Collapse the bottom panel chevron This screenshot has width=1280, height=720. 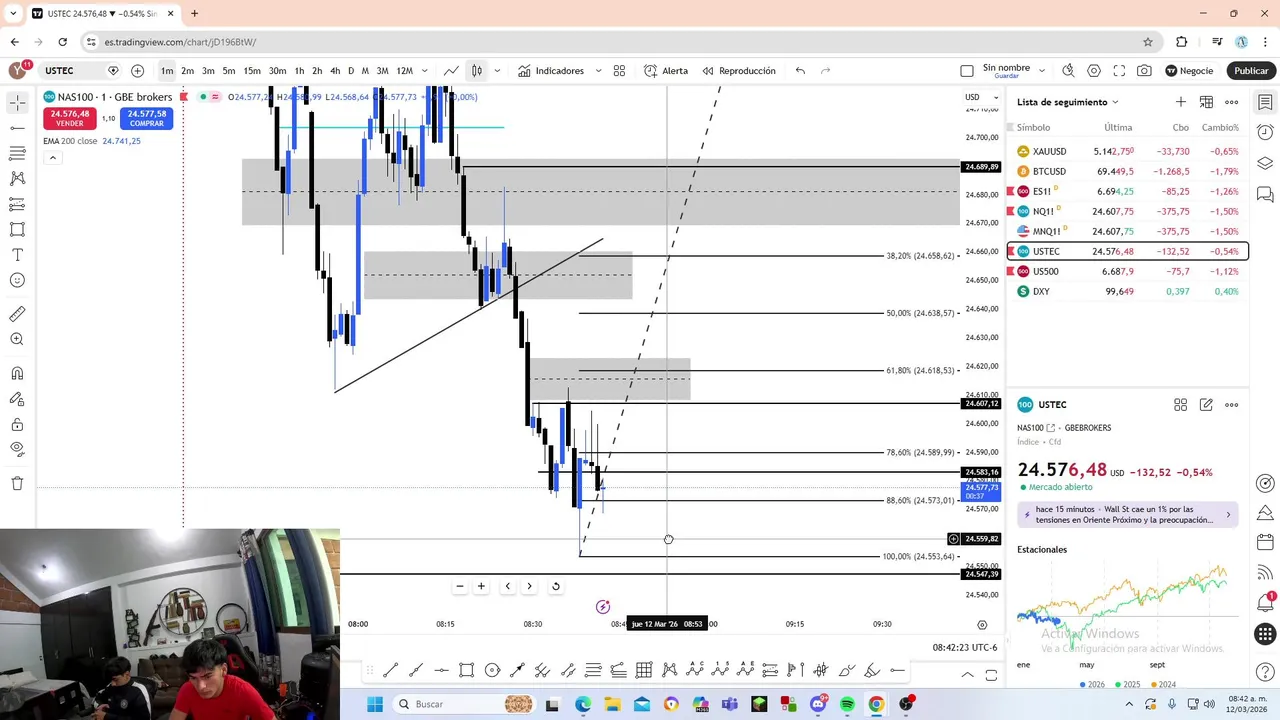click(967, 675)
